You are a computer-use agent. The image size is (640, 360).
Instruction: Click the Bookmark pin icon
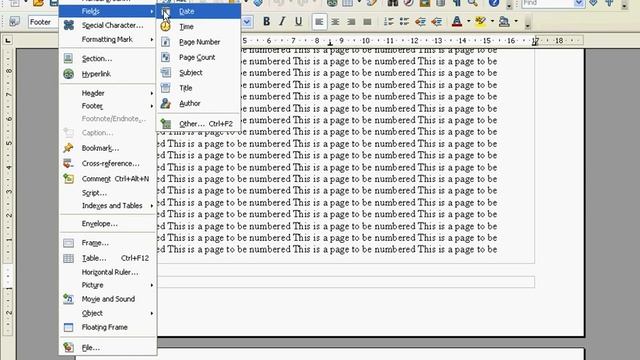pos(69,148)
